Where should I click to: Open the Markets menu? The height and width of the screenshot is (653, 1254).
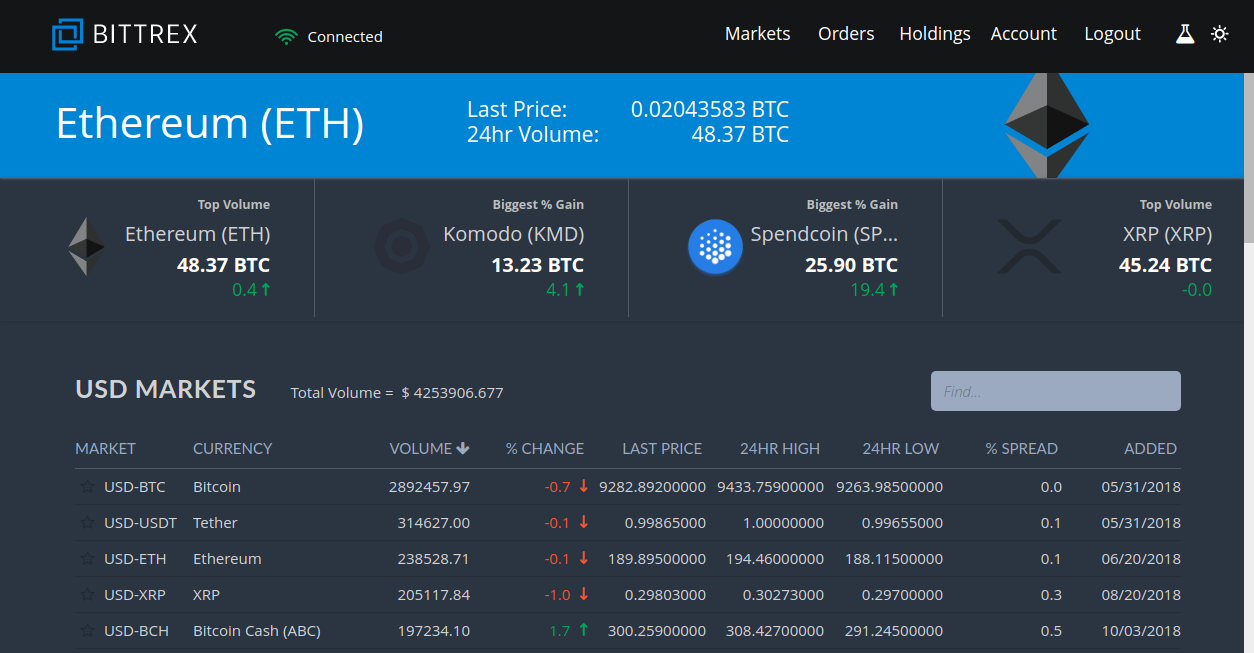[757, 34]
